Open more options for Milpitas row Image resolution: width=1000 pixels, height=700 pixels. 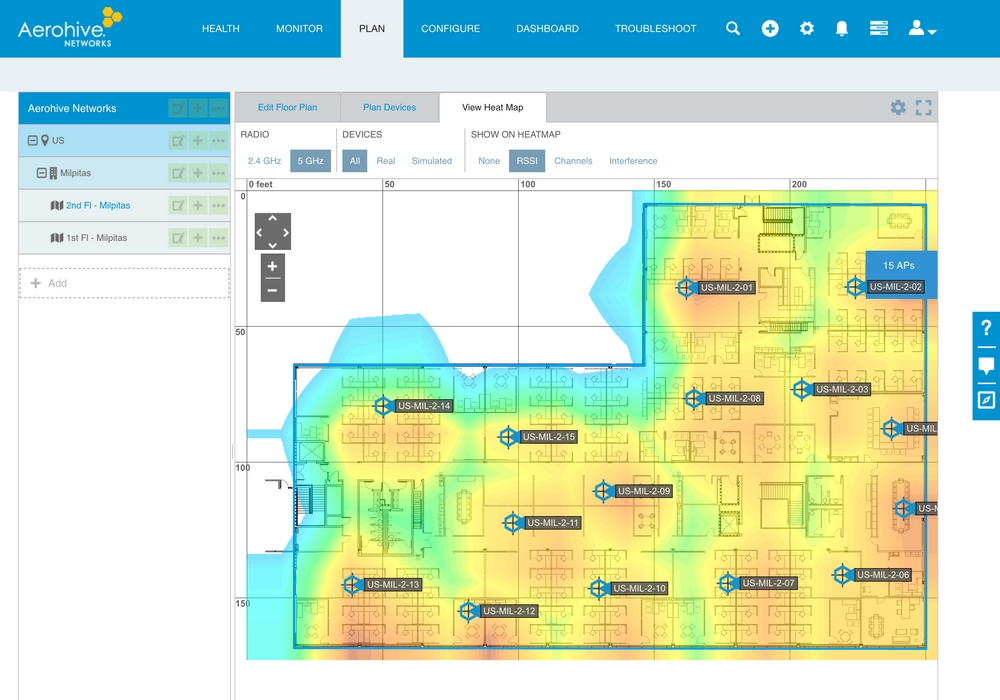click(218, 173)
